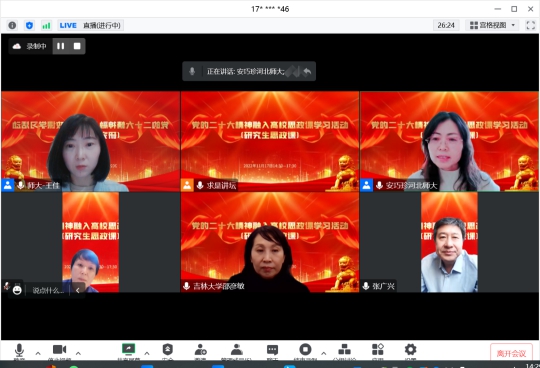Collapse the chat bar with left chevron

[x=78, y=291]
